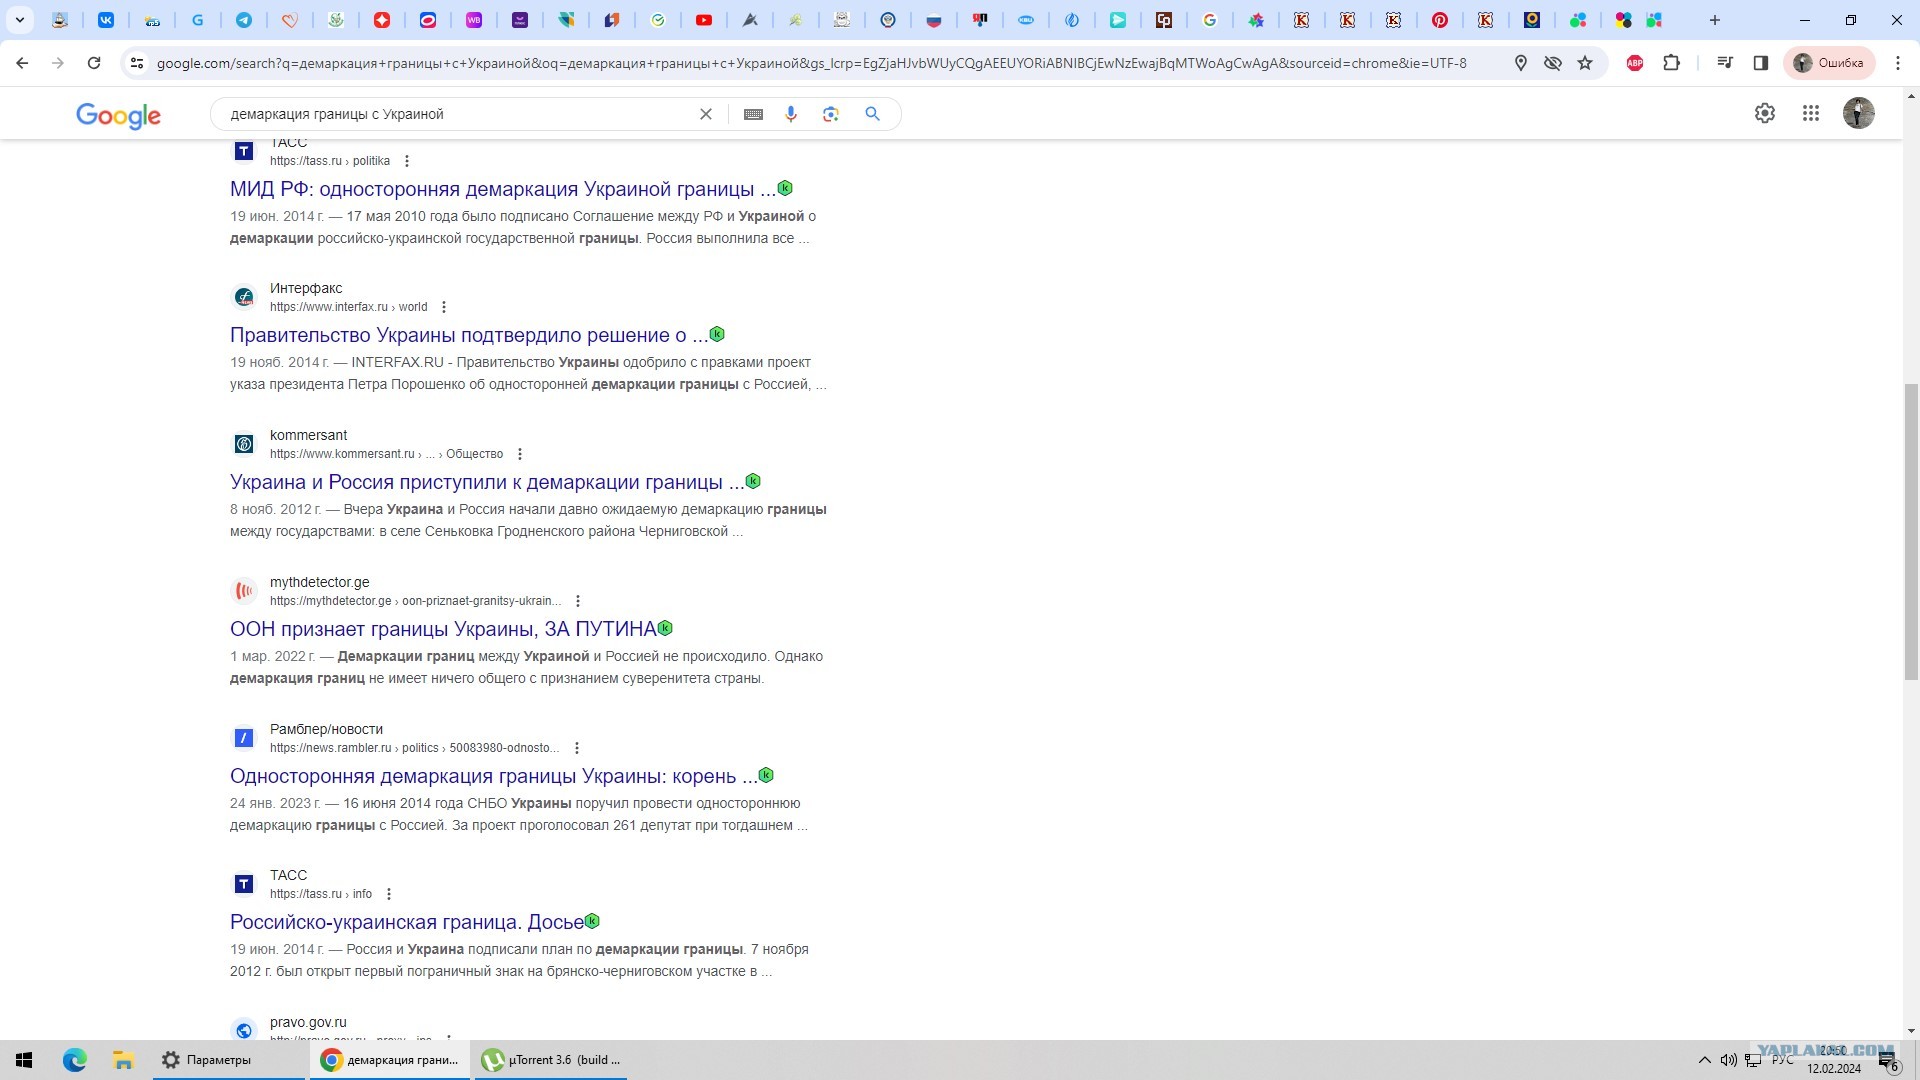Switch to the µTorrent 3.6 taskbar window
The width and height of the screenshot is (1920, 1080).
550,1060
